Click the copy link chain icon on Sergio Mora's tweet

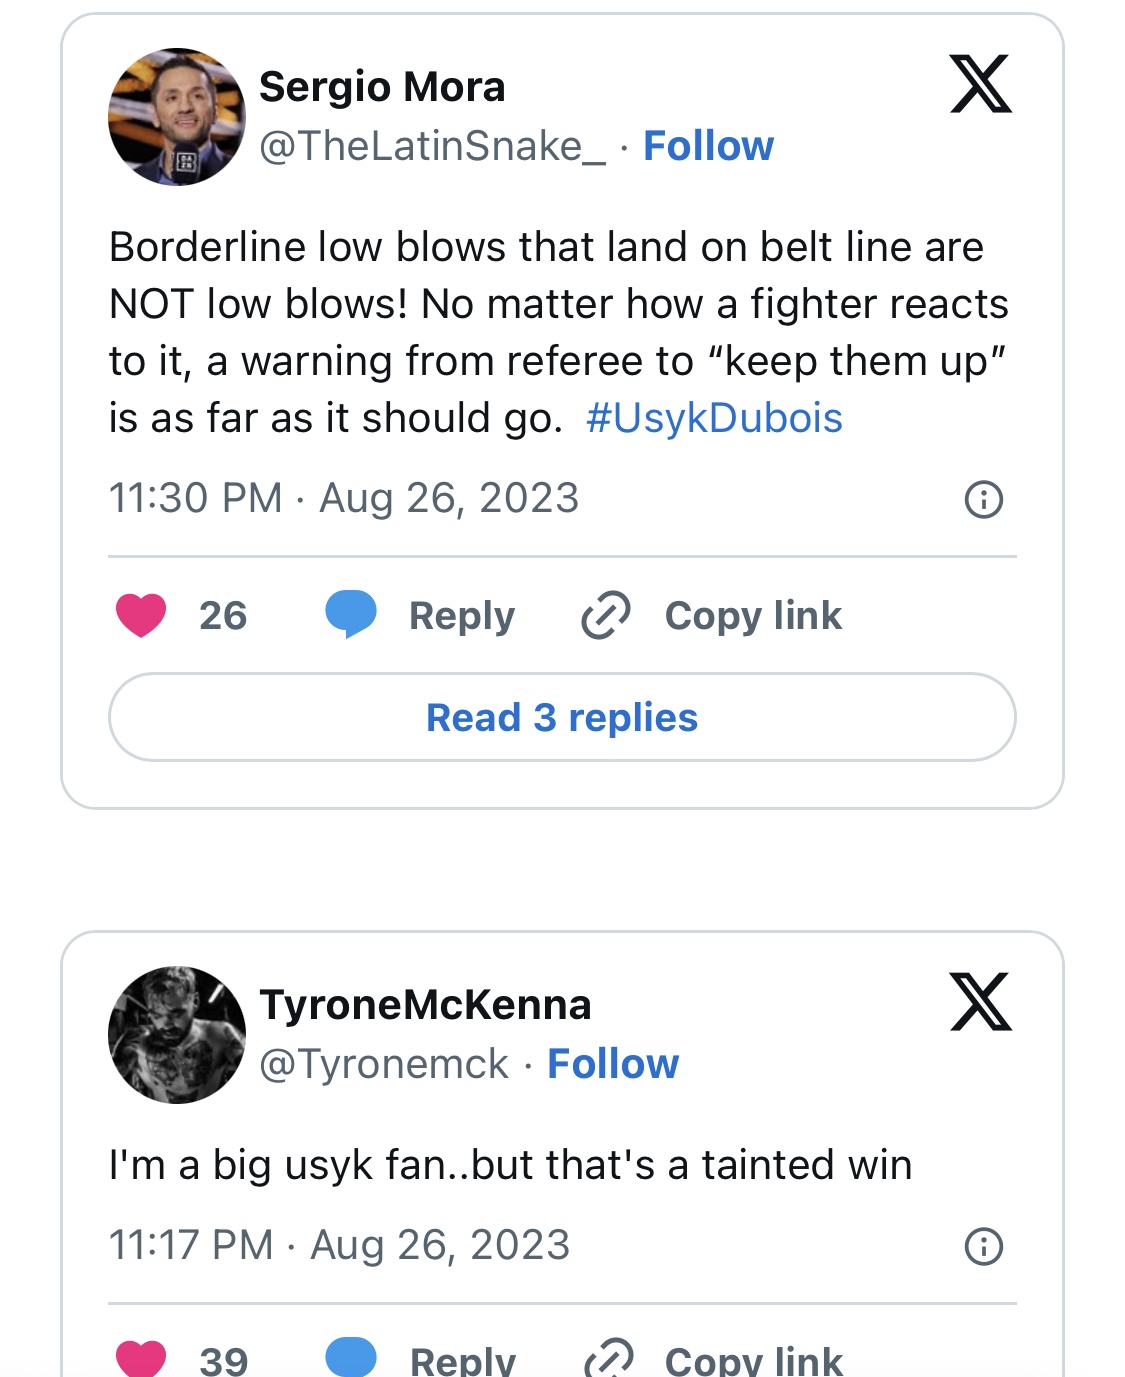pos(606,615)
